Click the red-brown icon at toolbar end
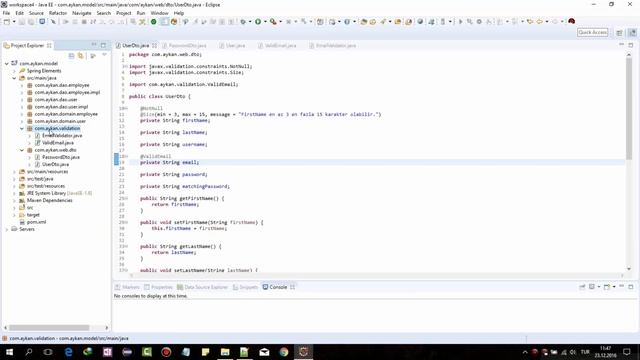 [571, 21]
